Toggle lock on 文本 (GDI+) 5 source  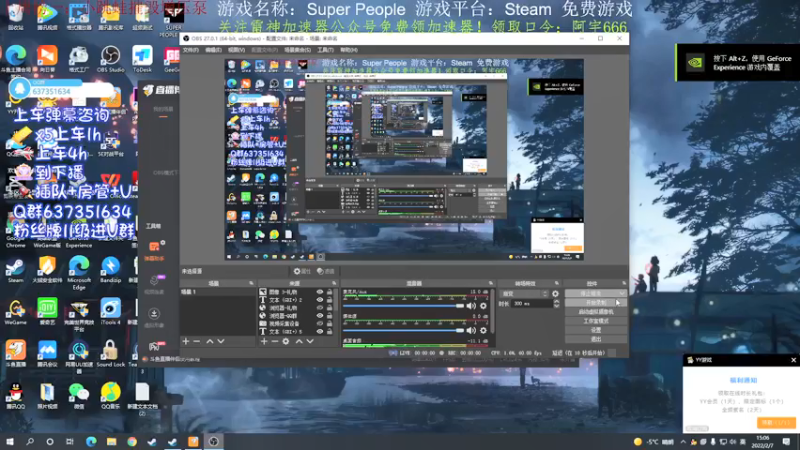click(x=329, y=332)
